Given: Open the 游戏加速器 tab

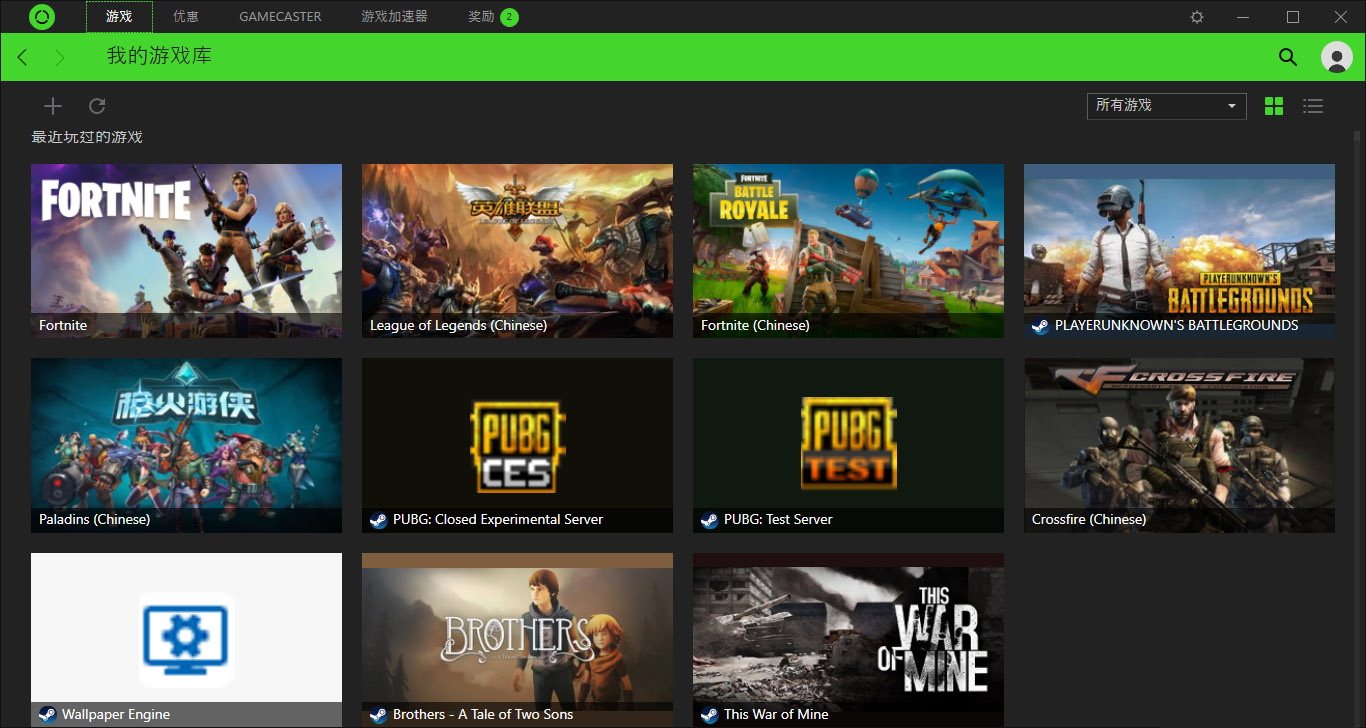Looking at the screenshot, I should (x=394, y=17).
